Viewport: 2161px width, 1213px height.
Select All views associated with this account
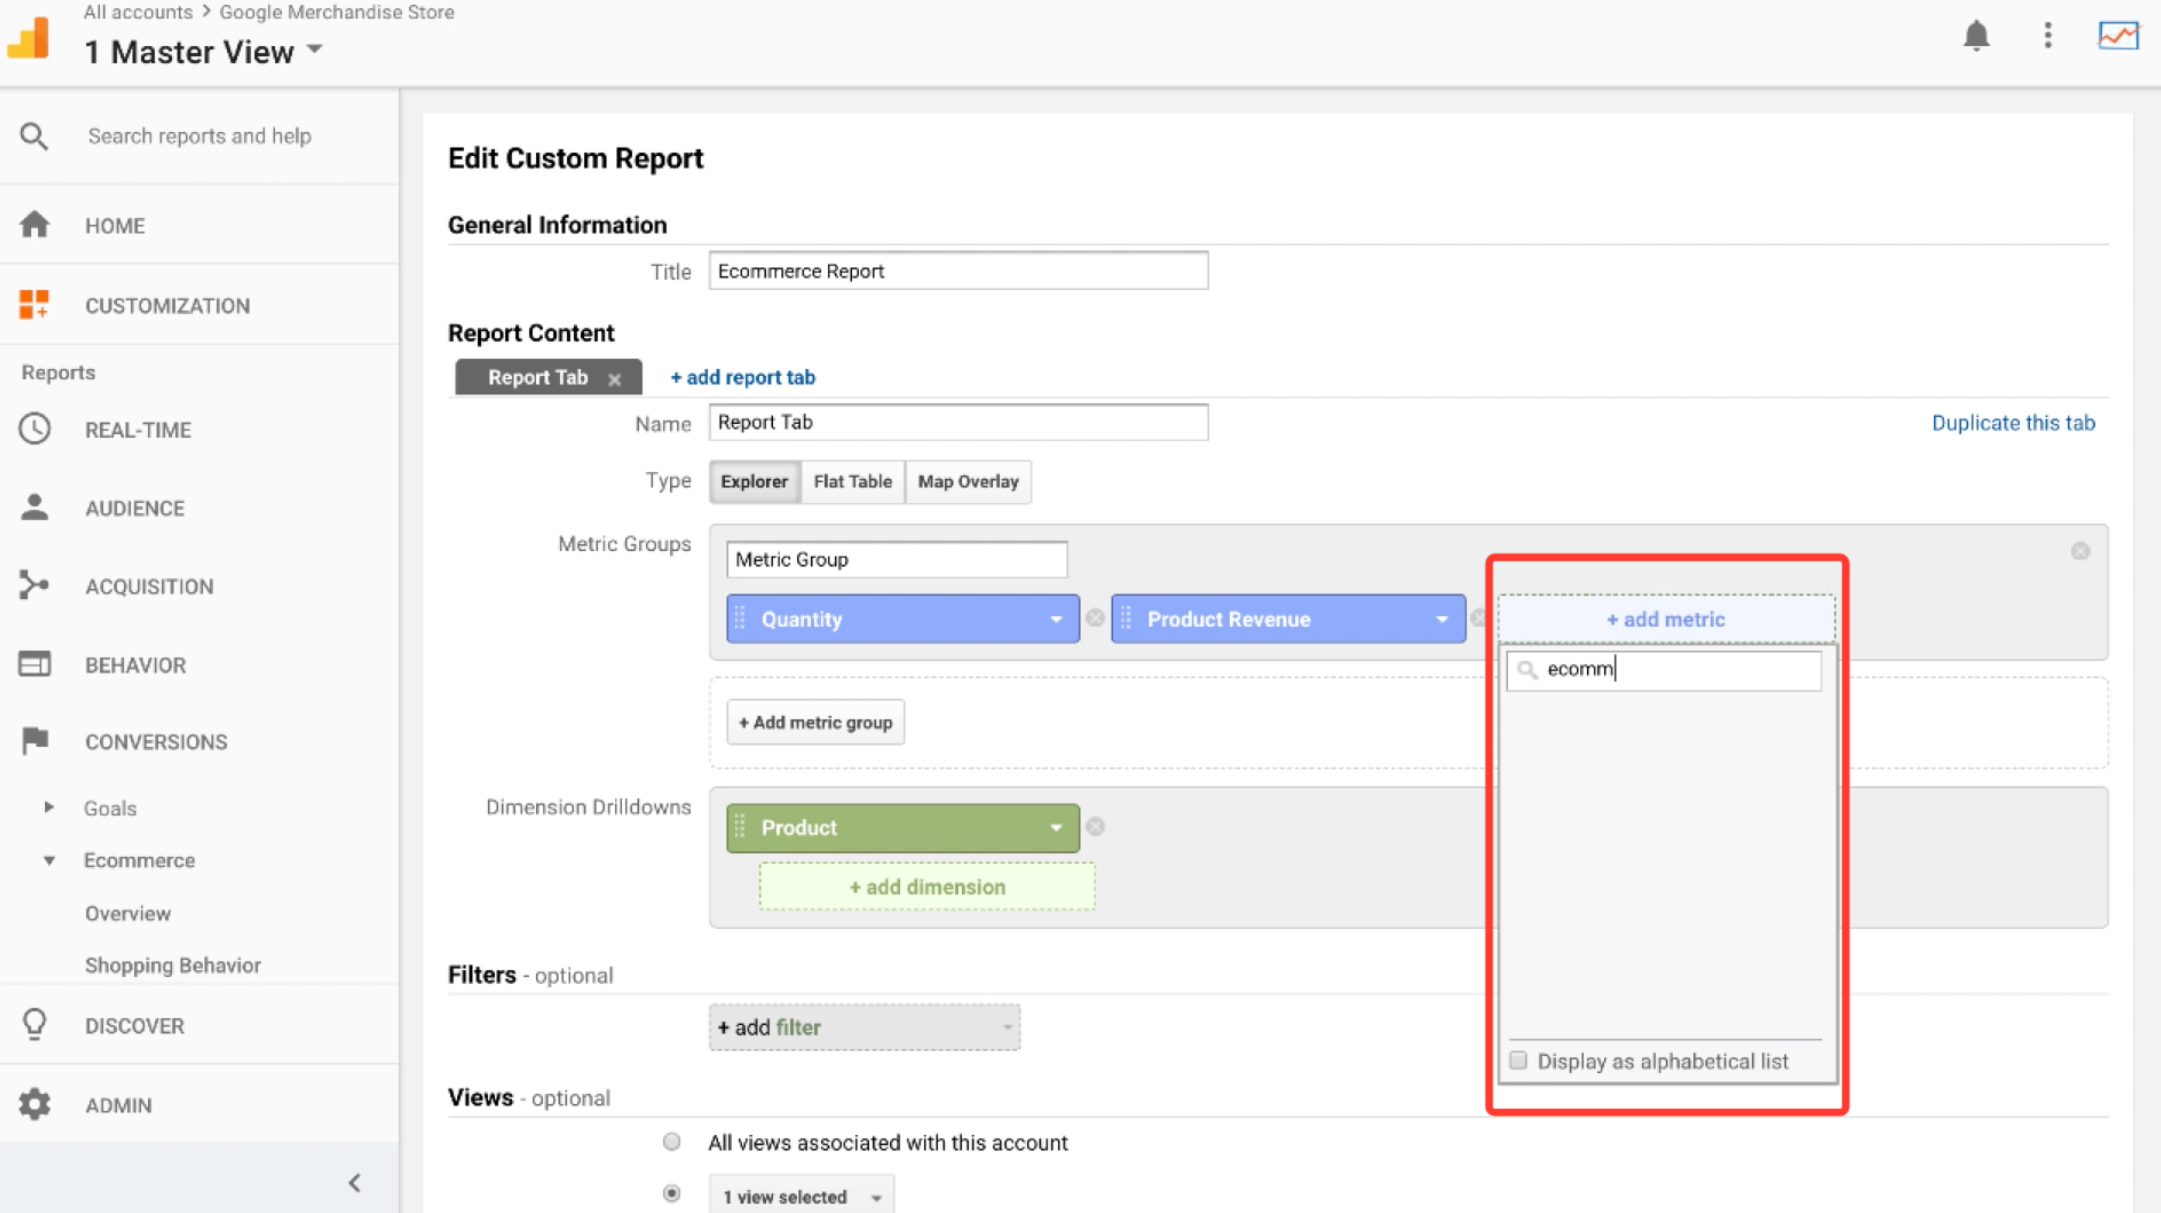click(671, 1142)
